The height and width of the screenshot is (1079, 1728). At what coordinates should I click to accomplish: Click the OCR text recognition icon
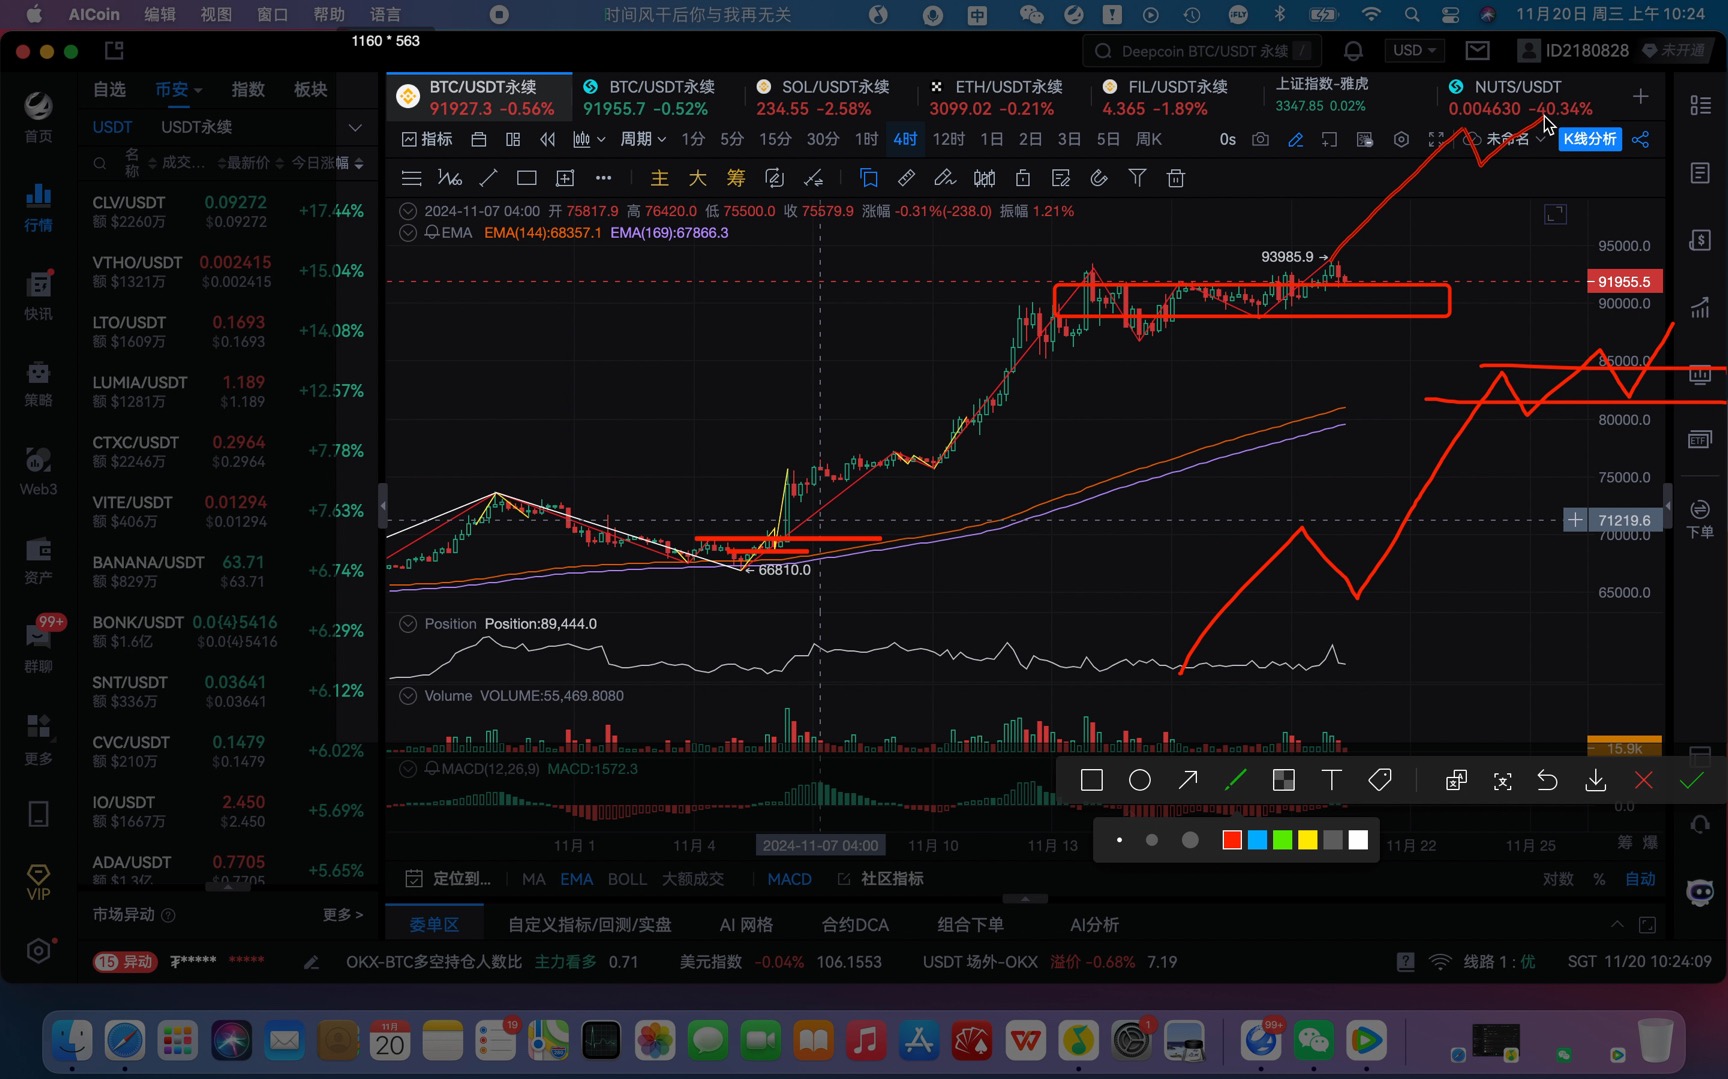click(x=1502, y=781)
